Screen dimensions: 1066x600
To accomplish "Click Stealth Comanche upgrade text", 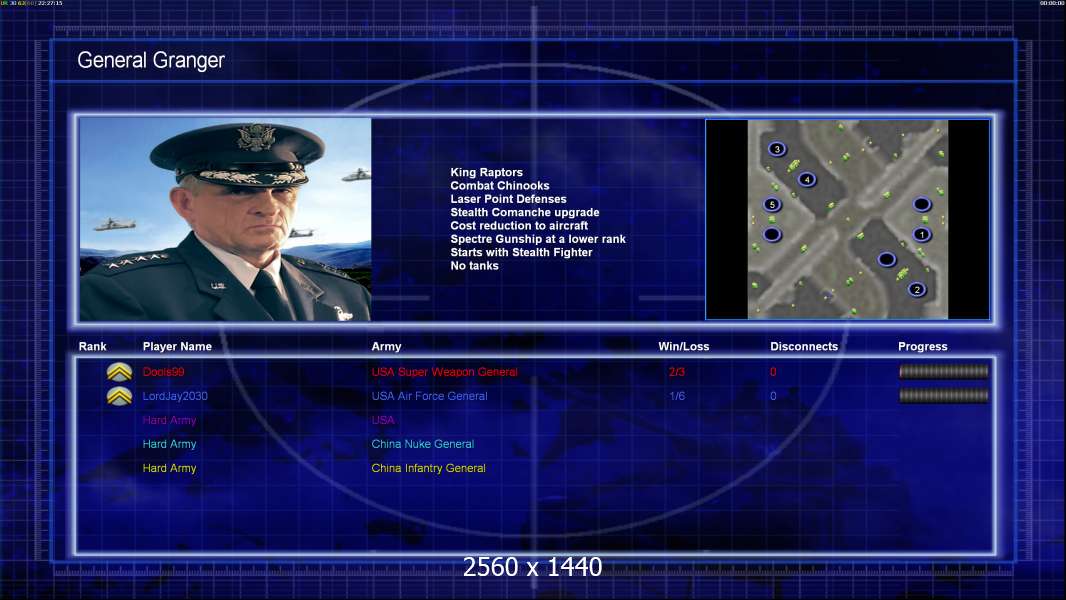I will point(524,212).
